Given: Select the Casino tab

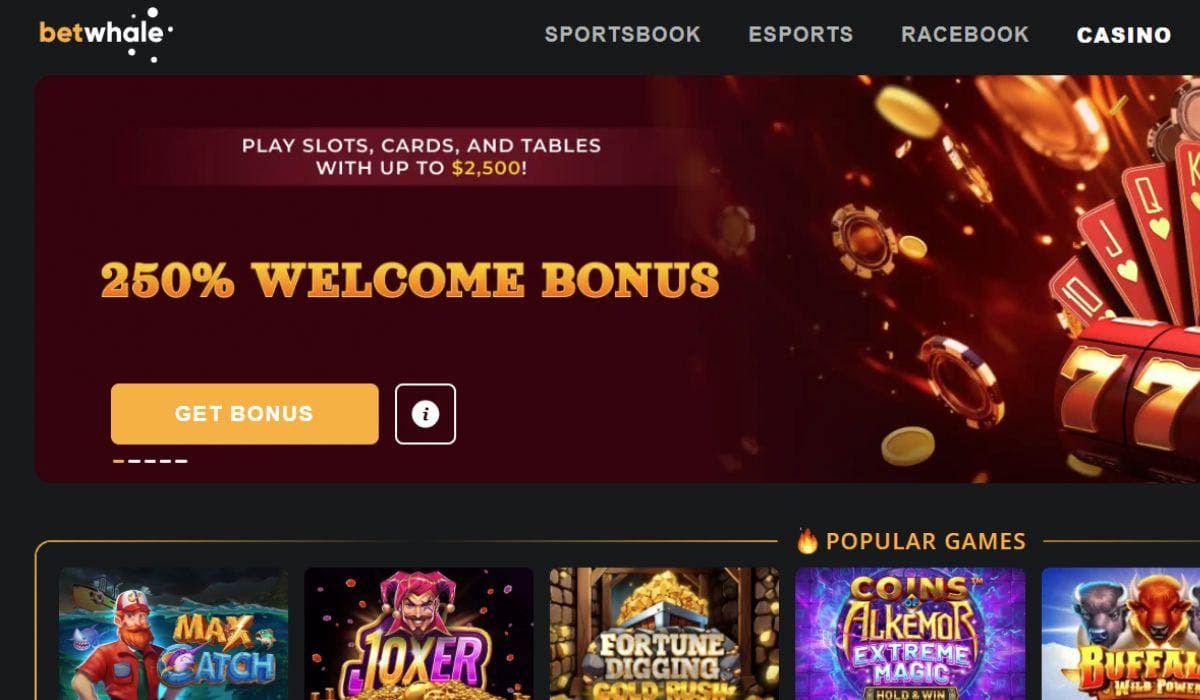Looking at the screenshot, I should [x=1123, y=35].
